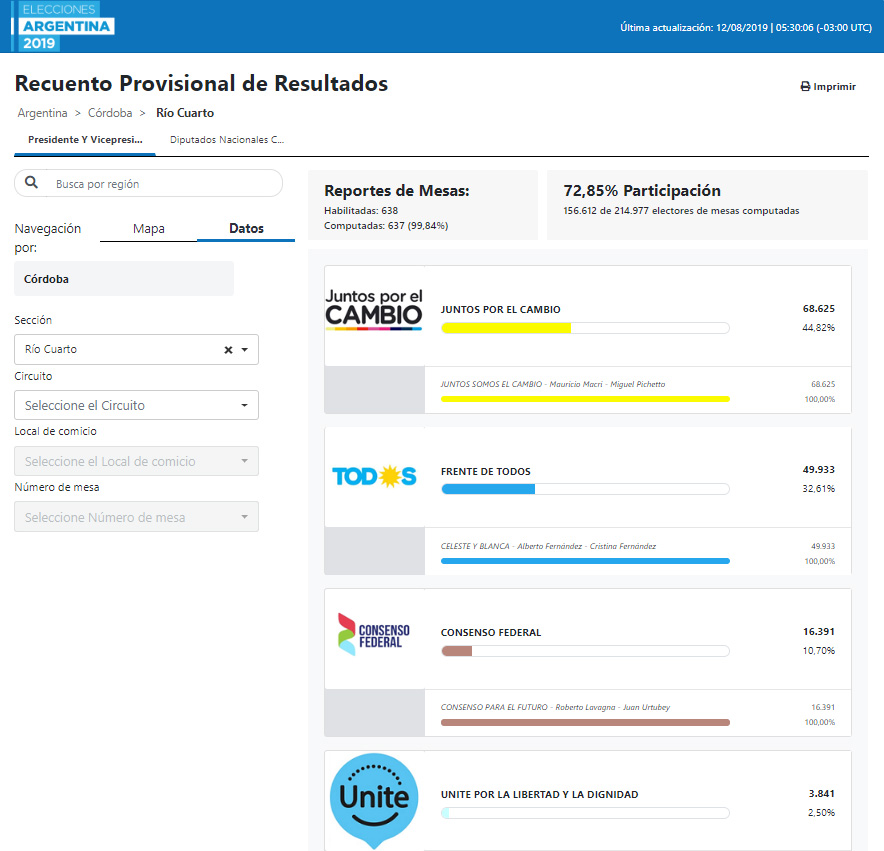Click the Habilitadas: 638 line
This screenshot has height=851, width=884.
click(x=361, y=210)
